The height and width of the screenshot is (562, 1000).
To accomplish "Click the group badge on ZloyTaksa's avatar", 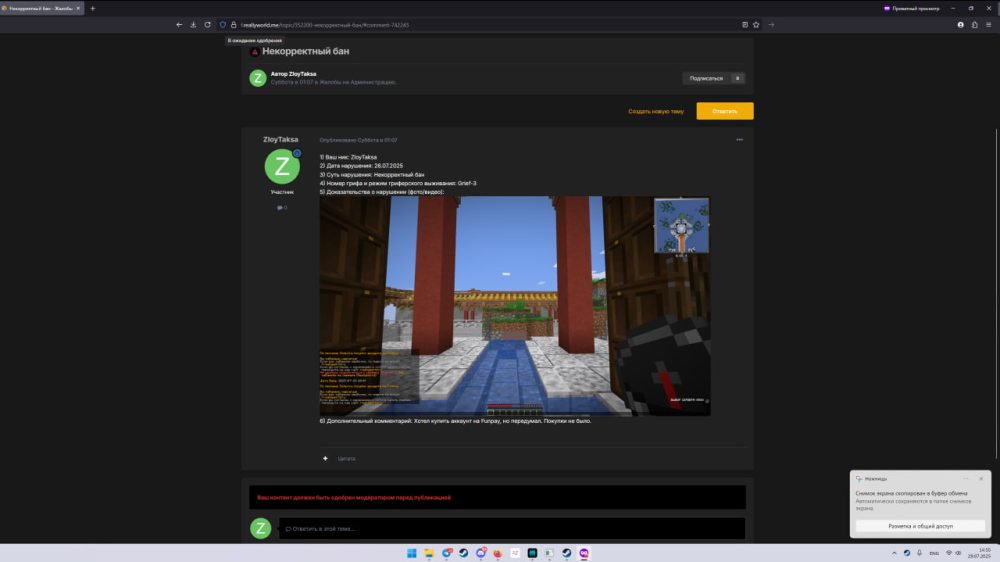I will point(297,153).
